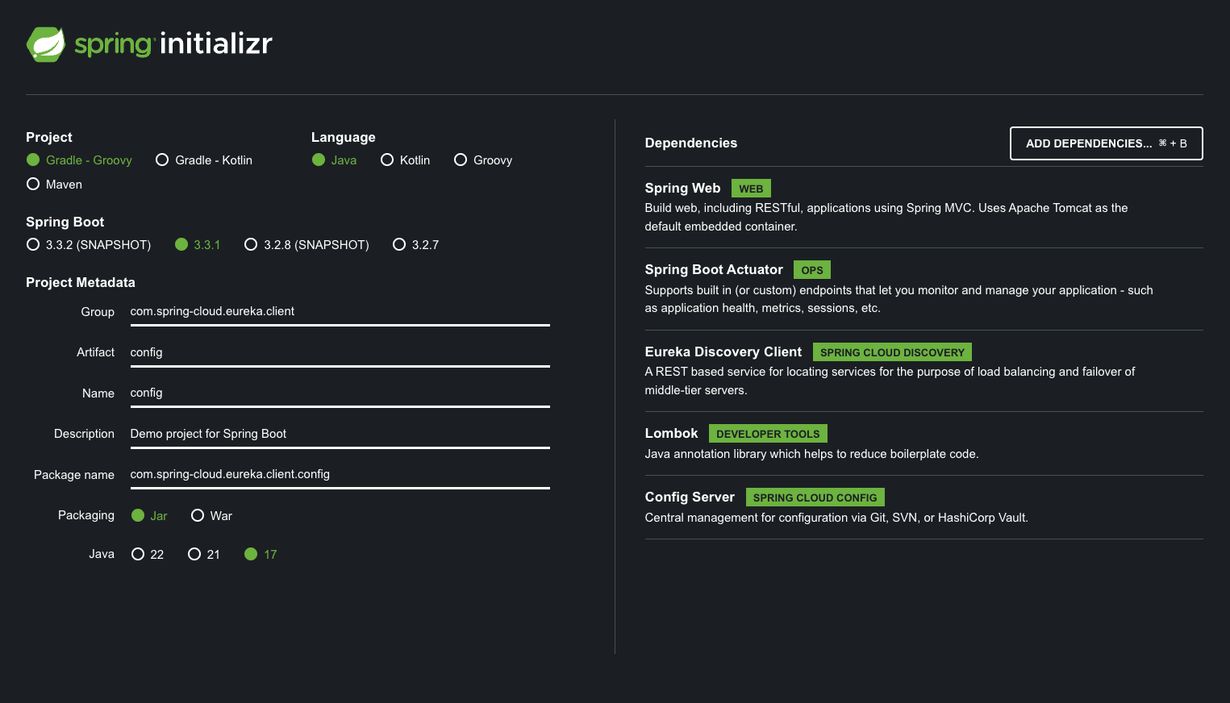Screen dimensions: 1230x703
Task: Click the SPRING CLOUD CONFIG badge
Action: [x=815, y=497]
